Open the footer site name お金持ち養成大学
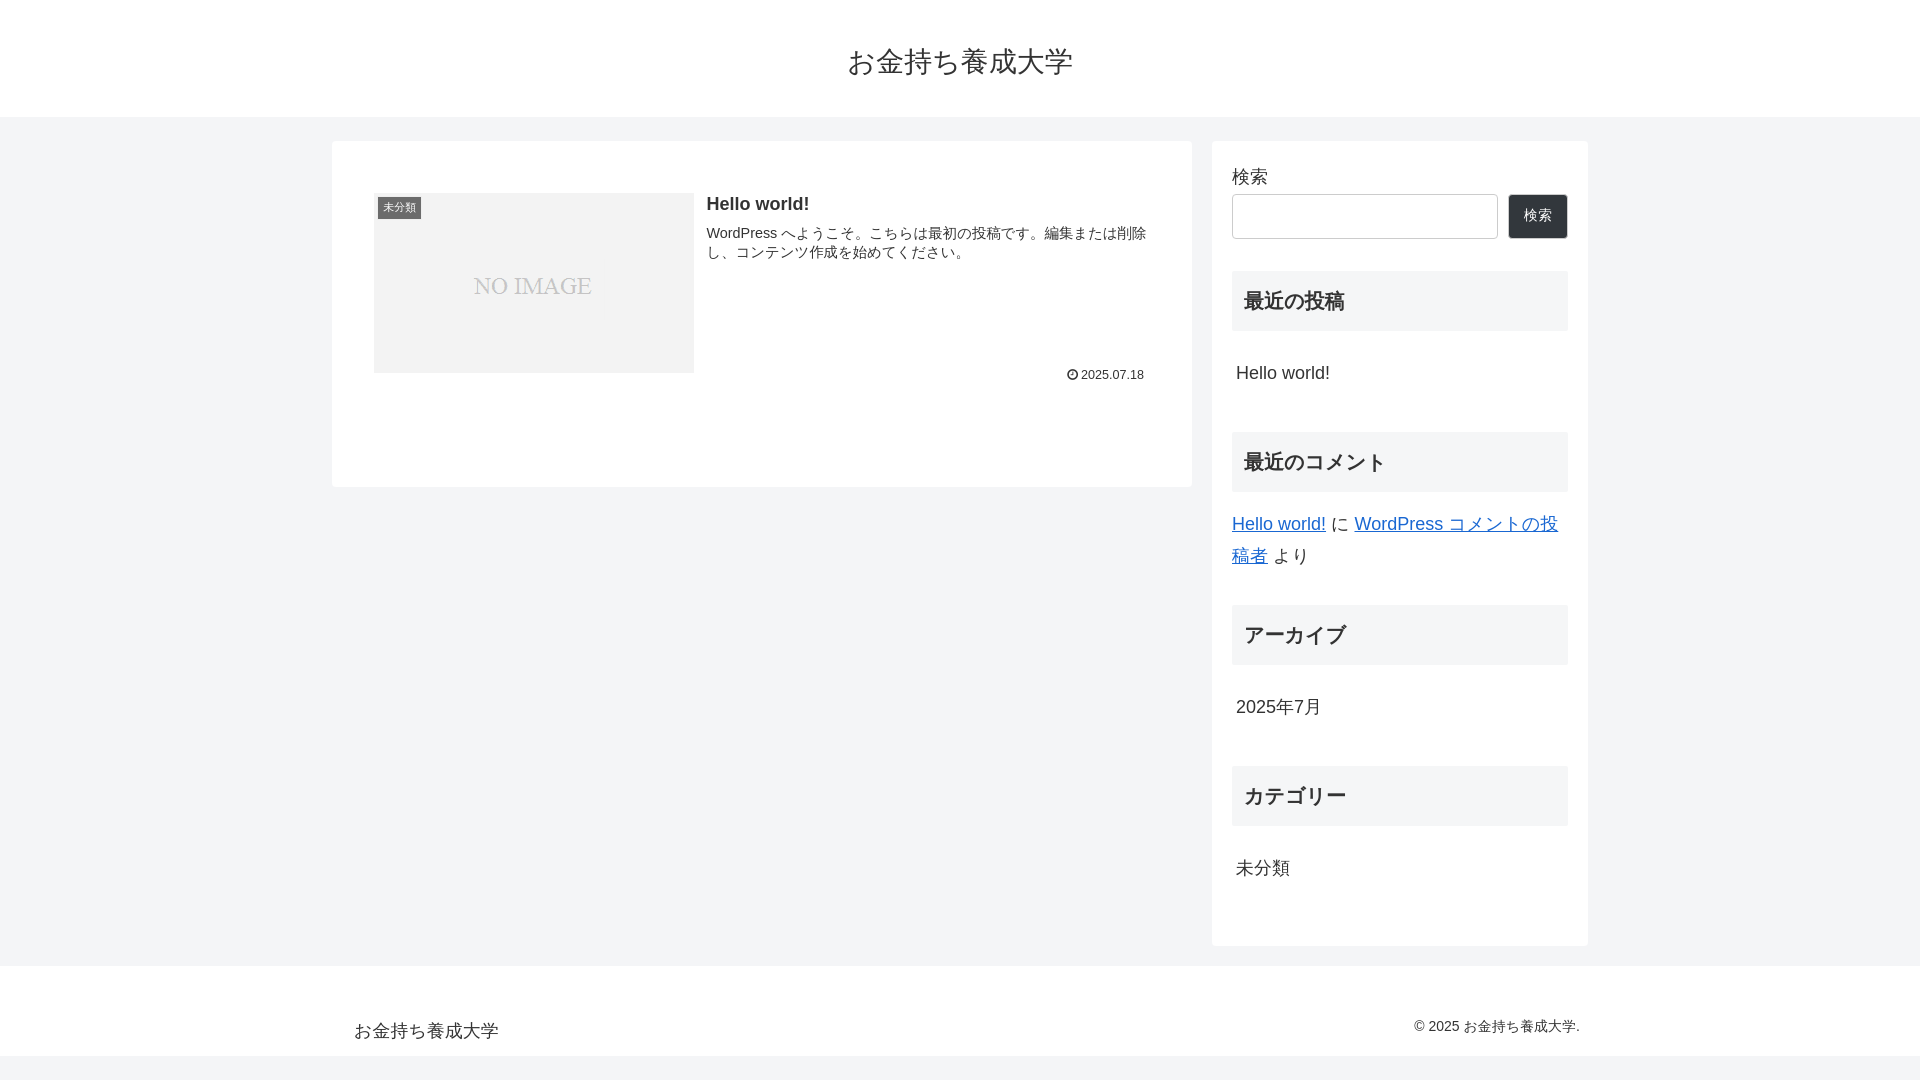 [426, 1031]
